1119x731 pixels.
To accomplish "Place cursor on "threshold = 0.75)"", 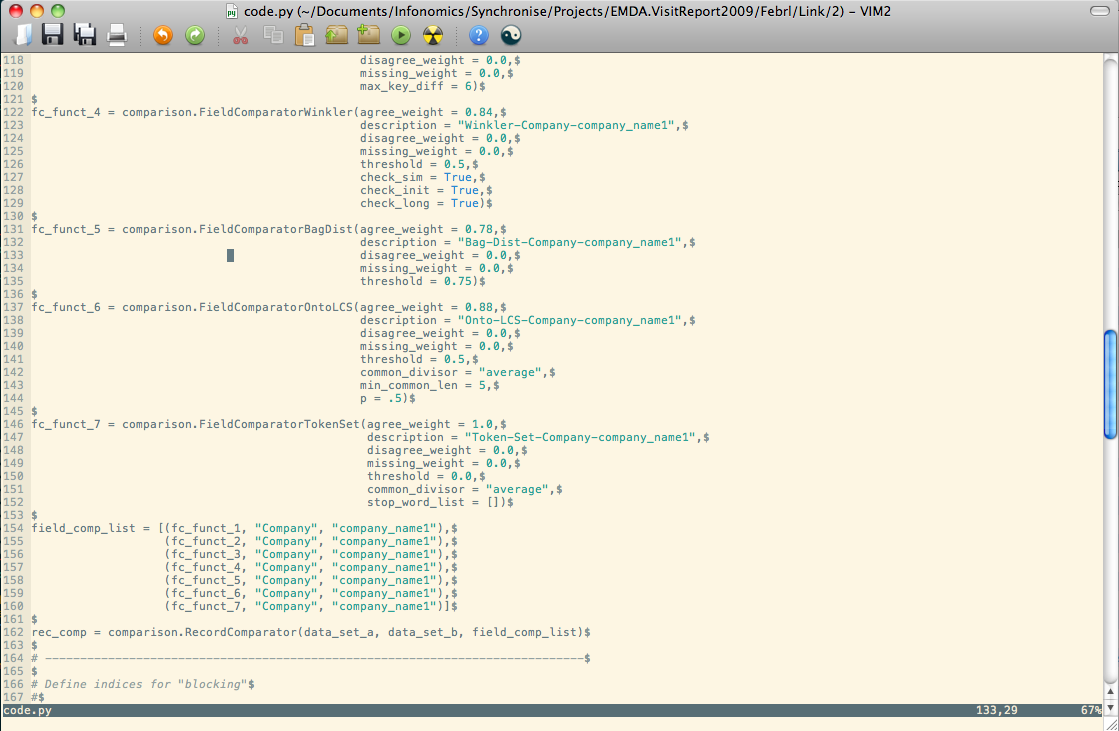I will tap(422, 281).
